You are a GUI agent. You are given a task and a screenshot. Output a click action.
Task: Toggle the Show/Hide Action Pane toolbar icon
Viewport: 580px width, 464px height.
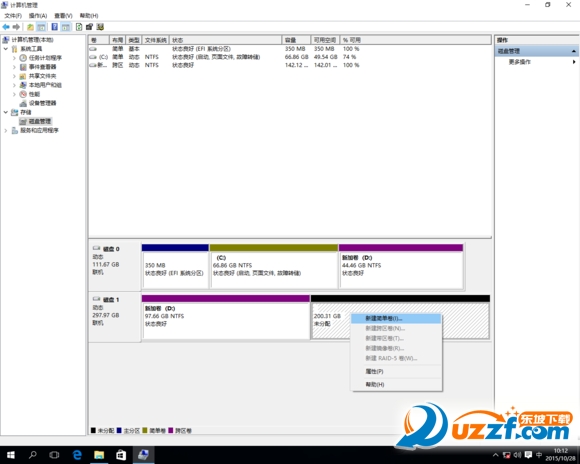[65, 27]
